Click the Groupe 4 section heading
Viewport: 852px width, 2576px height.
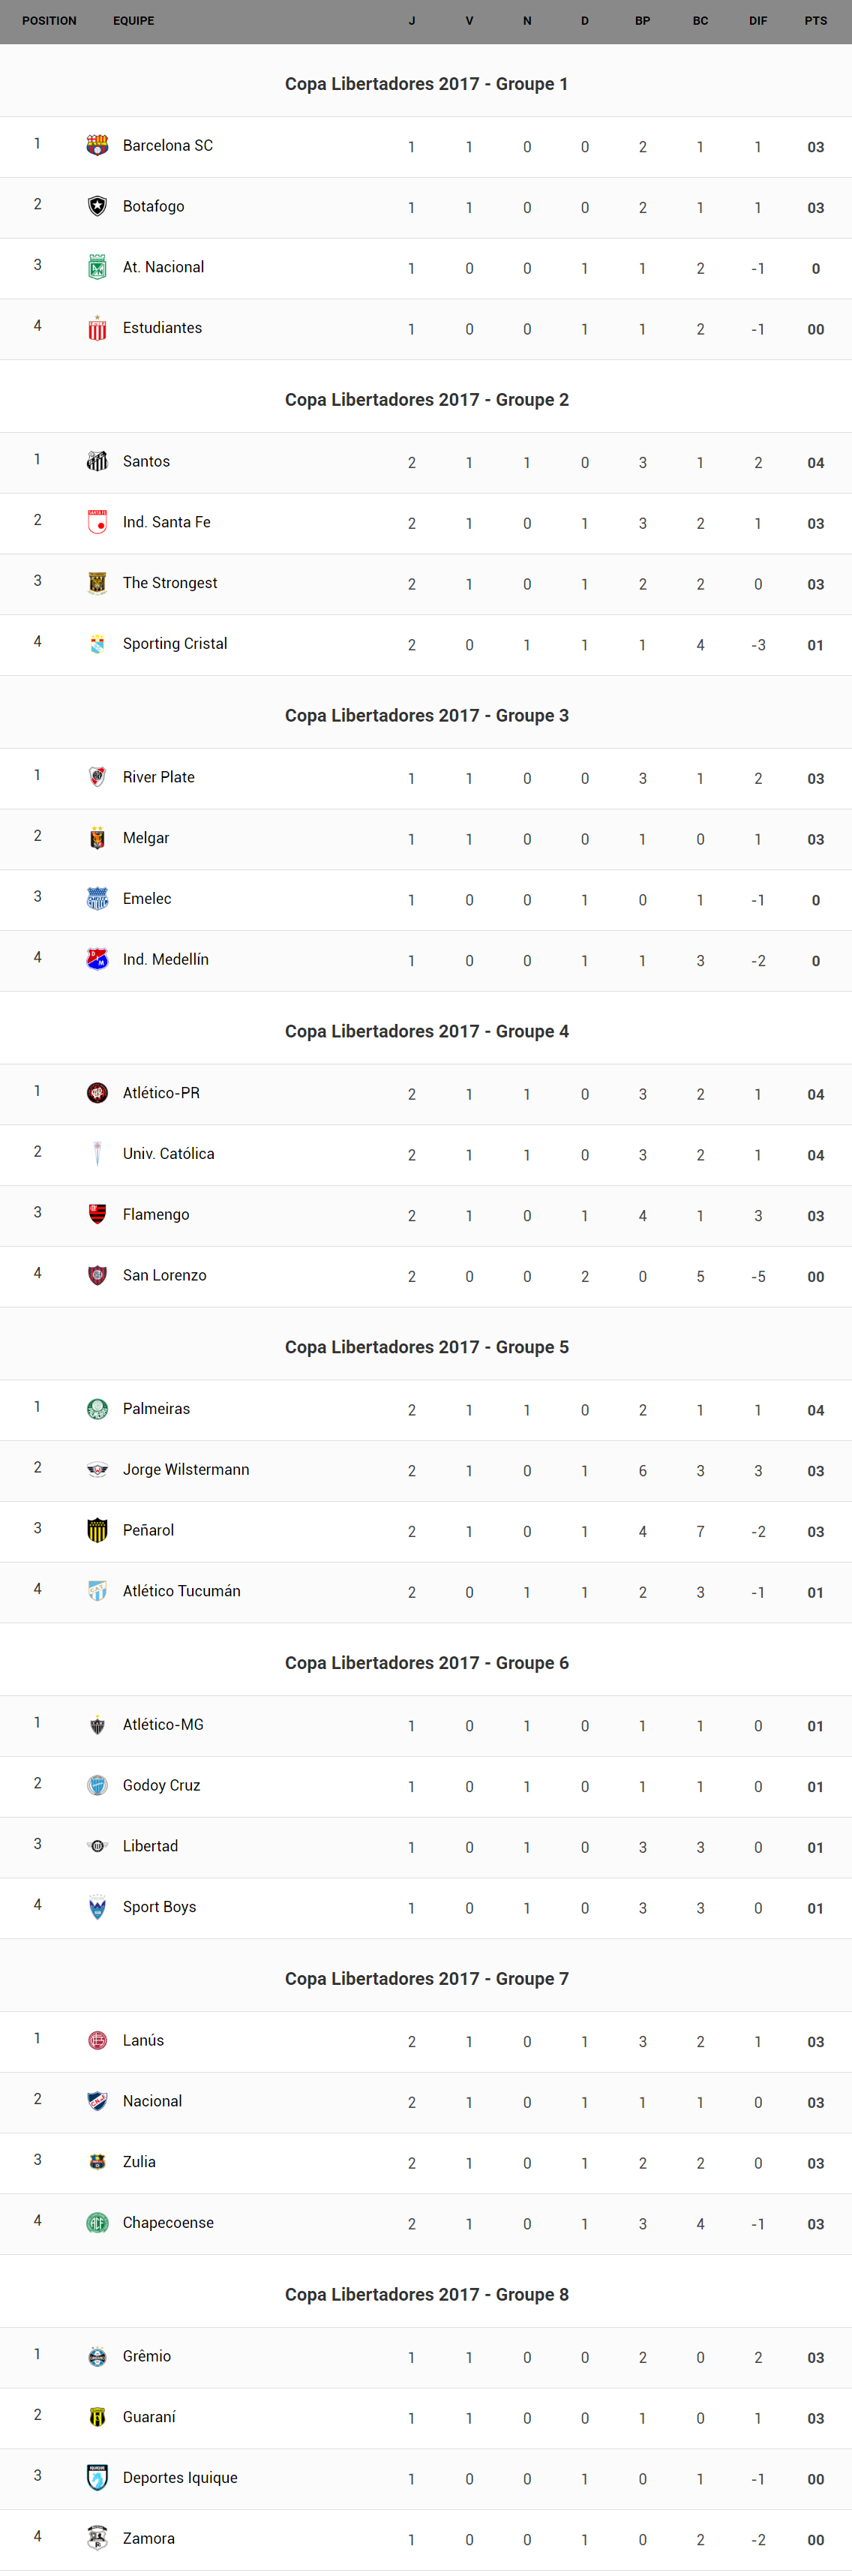click(426, 1031)
